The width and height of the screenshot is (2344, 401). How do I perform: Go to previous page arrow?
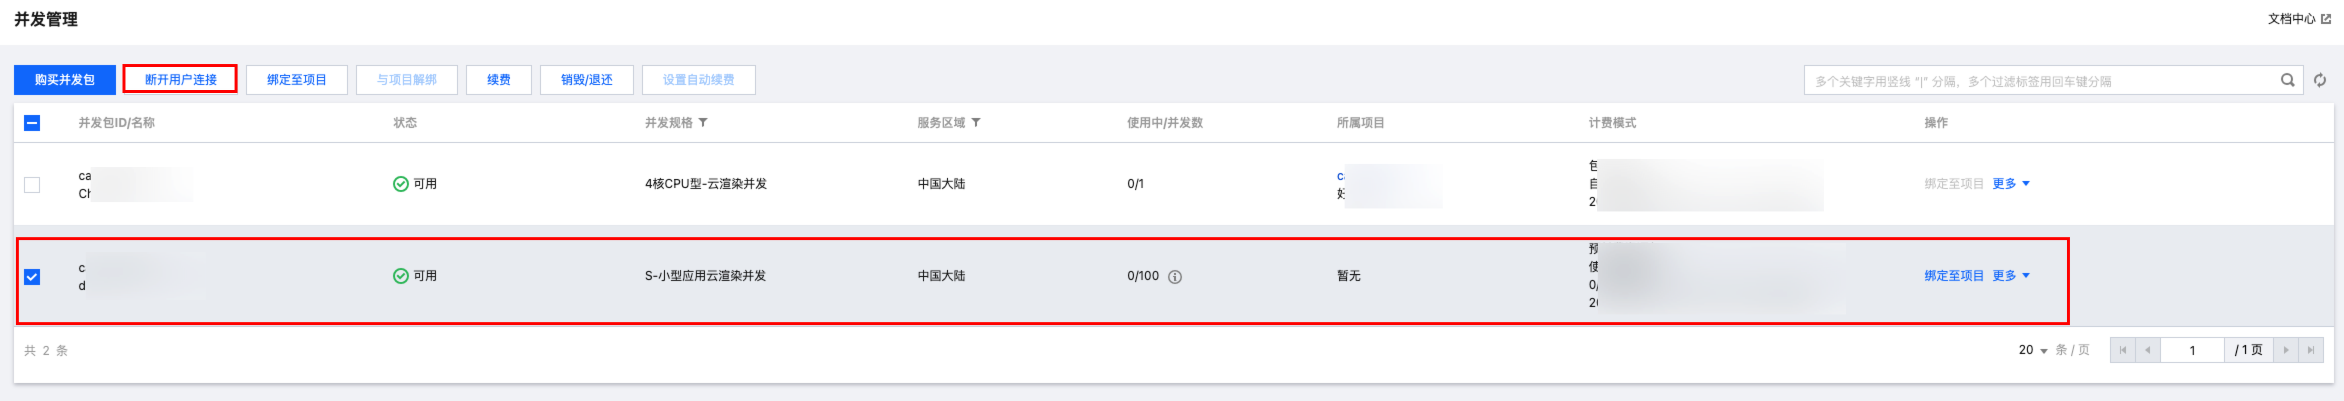pyautogui.click(x=2147, y=350)
